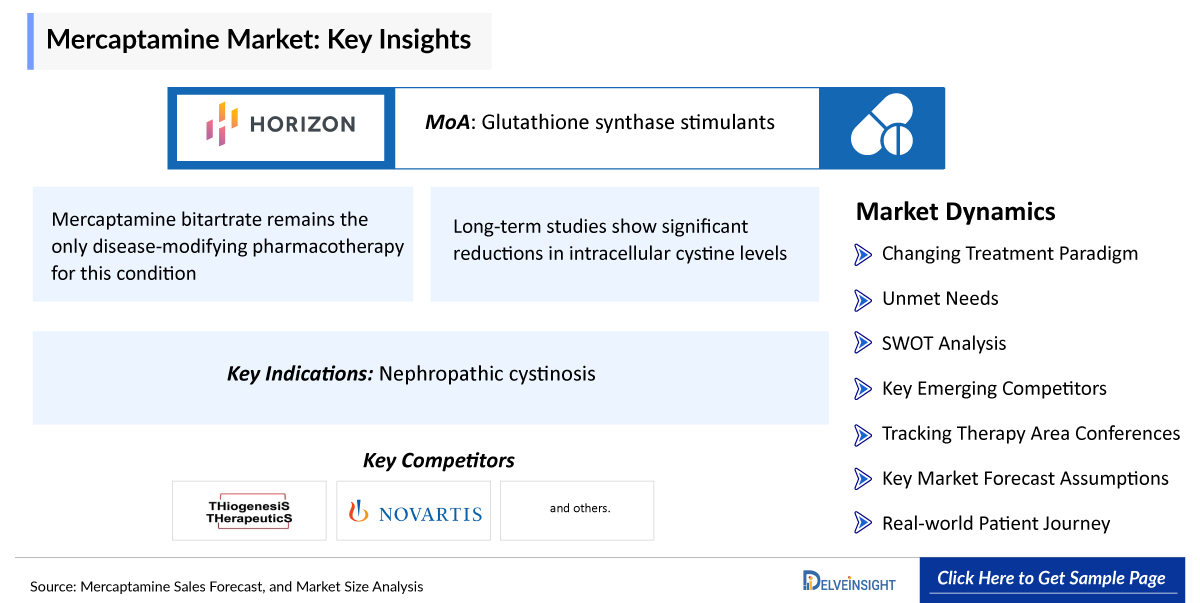Click the Key Indications Nephropathic cystinosis panel
Screen dimensions: 1200x603
pos(430,376)
